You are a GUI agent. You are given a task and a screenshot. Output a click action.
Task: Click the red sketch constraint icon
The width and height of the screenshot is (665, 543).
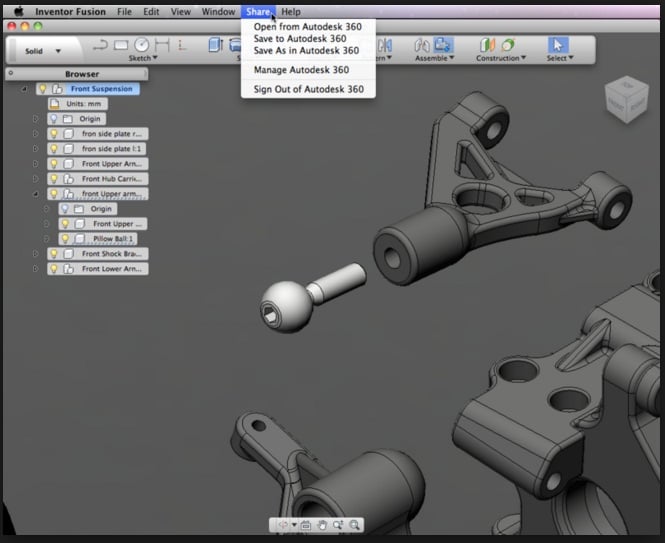coord(182,45)
